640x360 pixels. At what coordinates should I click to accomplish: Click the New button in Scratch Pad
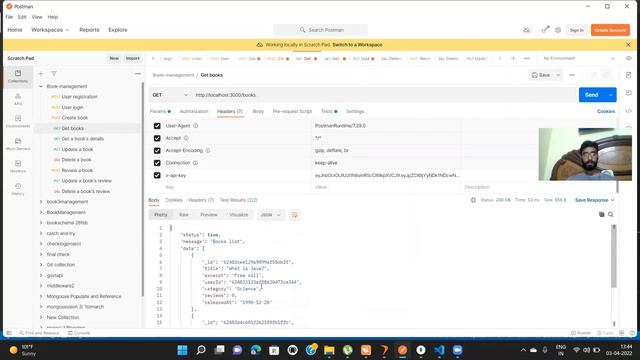[114, 58]
